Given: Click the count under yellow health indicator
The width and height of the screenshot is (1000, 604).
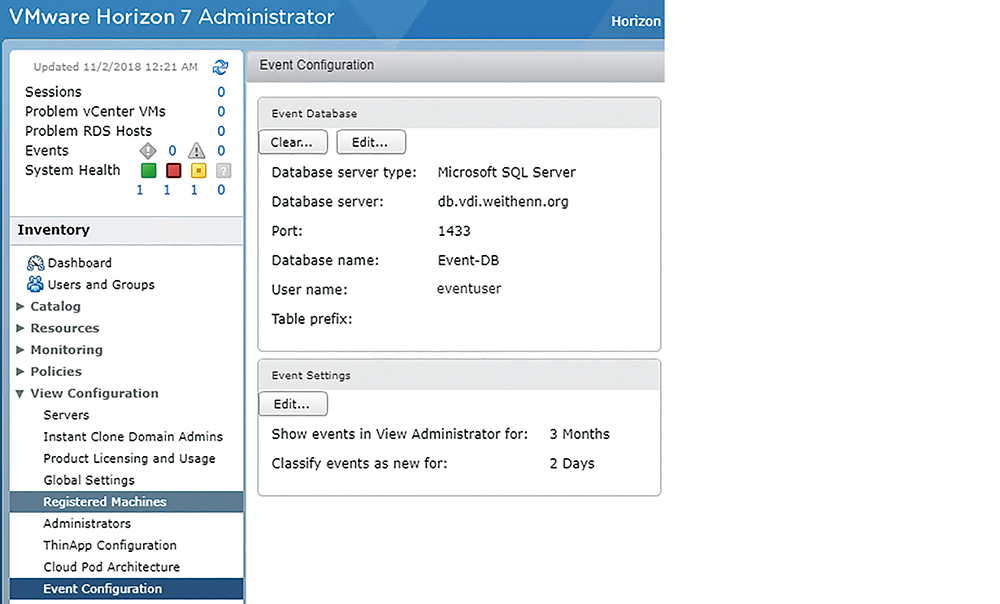Looking at the screenshot, I should pos(194,189).
